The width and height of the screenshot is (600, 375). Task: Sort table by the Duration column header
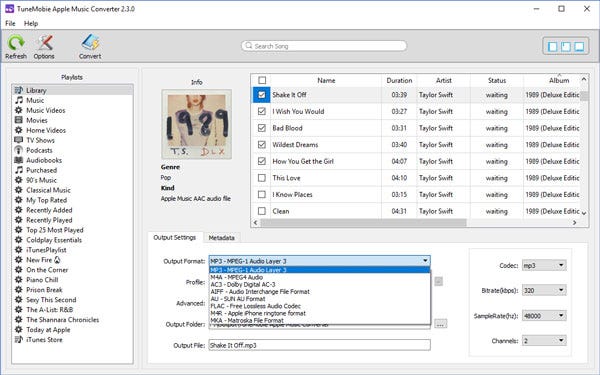[x=399, y=80]
